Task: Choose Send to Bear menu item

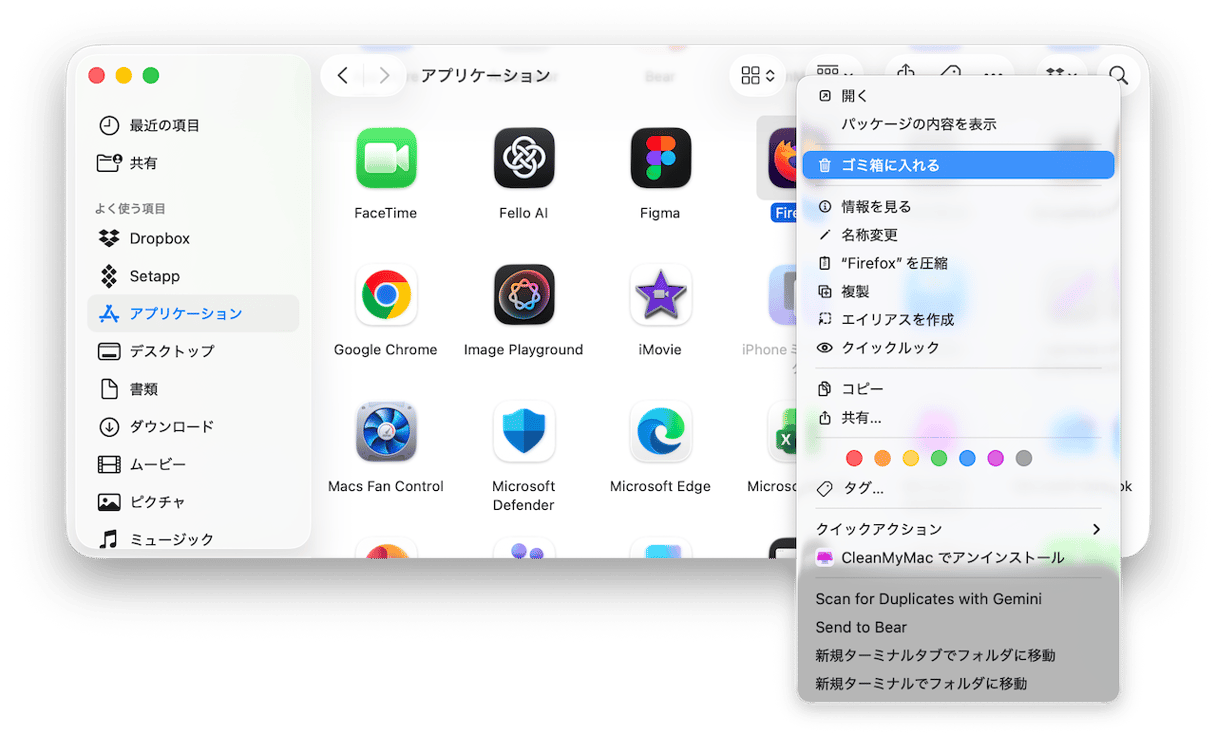Action: click(x=958, y=627)
